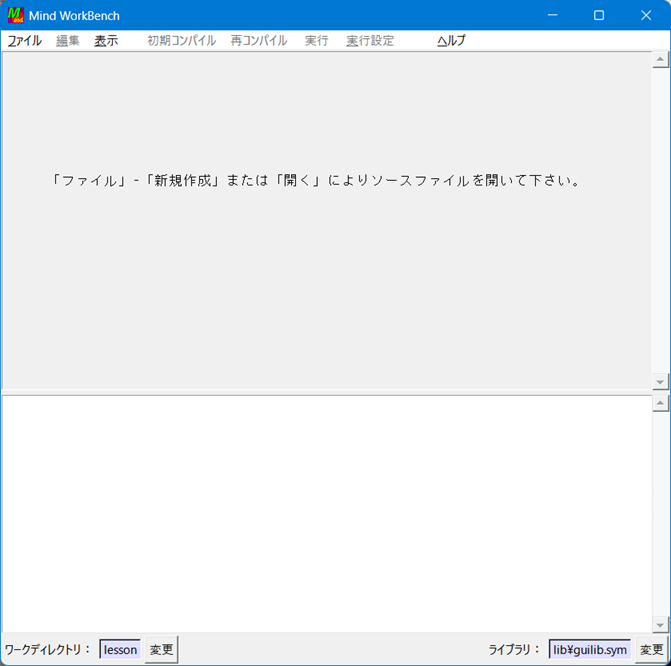Click the Mind WorkBench app icon
The height and width of the screenshot is (666, 671).
pyautogui.click(x=15, y=15)
